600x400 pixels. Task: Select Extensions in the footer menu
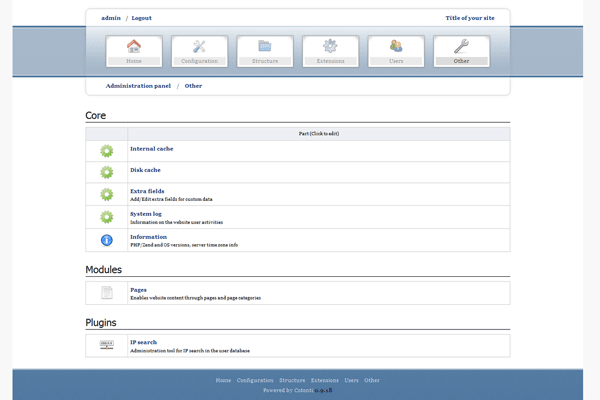pos(325,380)
